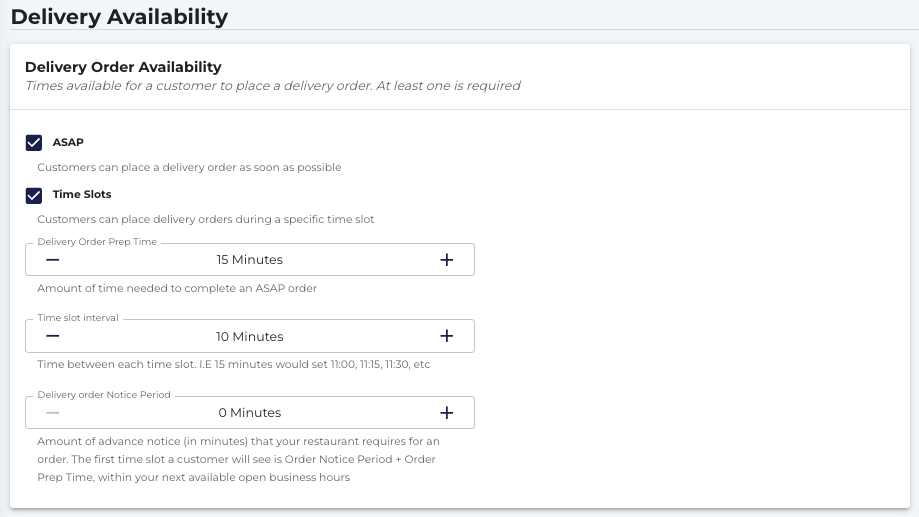Click the Delivery Order Prep Time field label
Screen dimensions: 919x517
(x=97, y=242)
